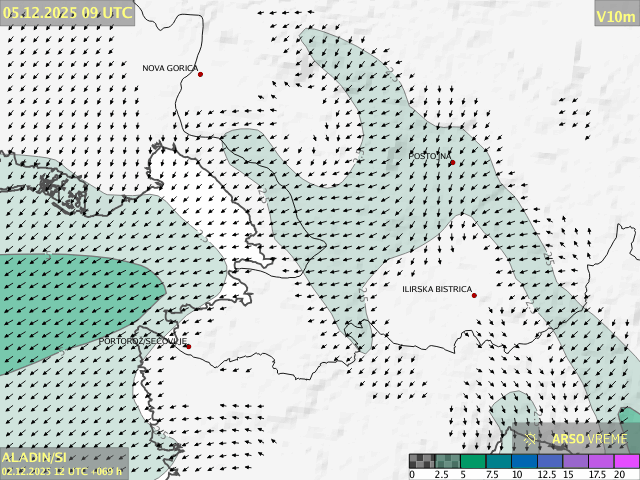Select the blue 10–12.5 legend swatch
Screen dimensions: 640x480
point(524,461)
